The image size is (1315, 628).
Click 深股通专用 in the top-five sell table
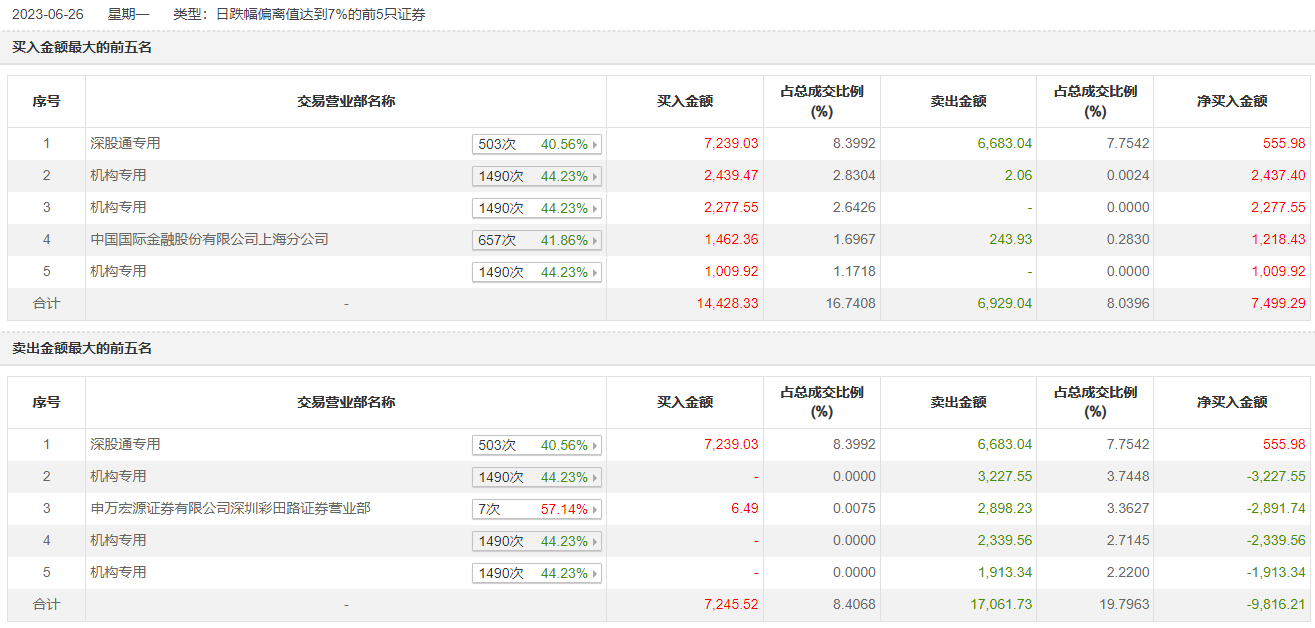tap(125, 445)
